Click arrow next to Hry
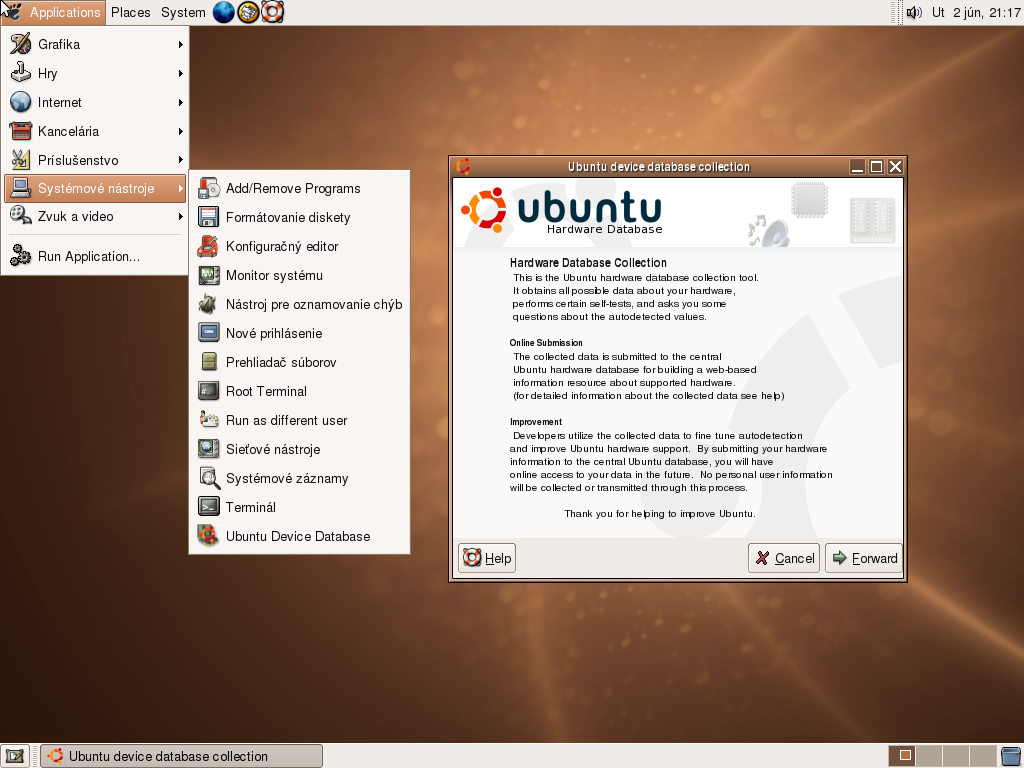This screenshot has width=1024, height=768. (x=180, y=73)
